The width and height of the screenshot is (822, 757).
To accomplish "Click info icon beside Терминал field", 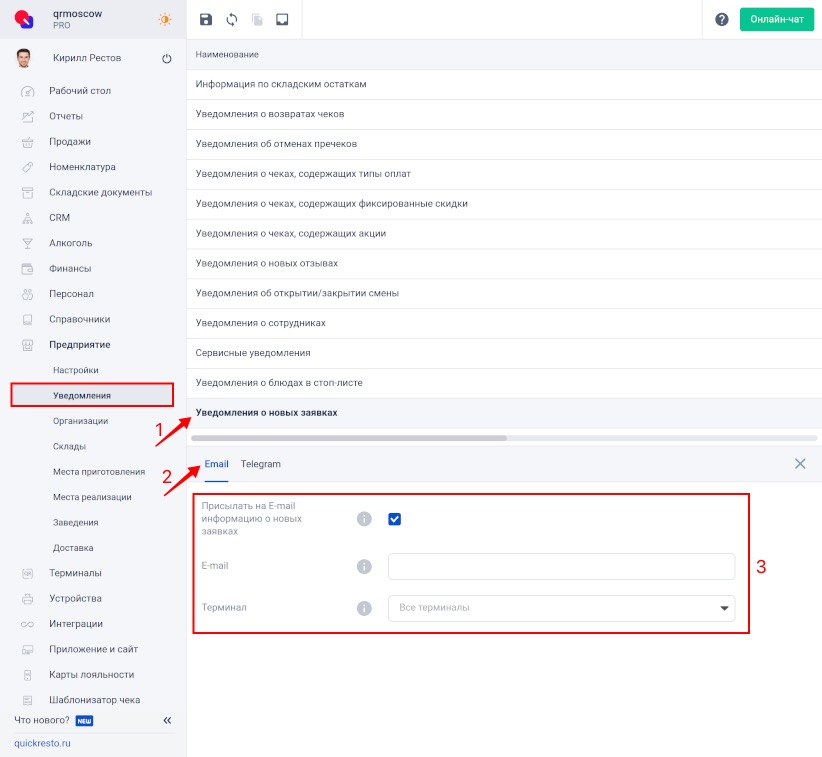I will coord(364,608).
